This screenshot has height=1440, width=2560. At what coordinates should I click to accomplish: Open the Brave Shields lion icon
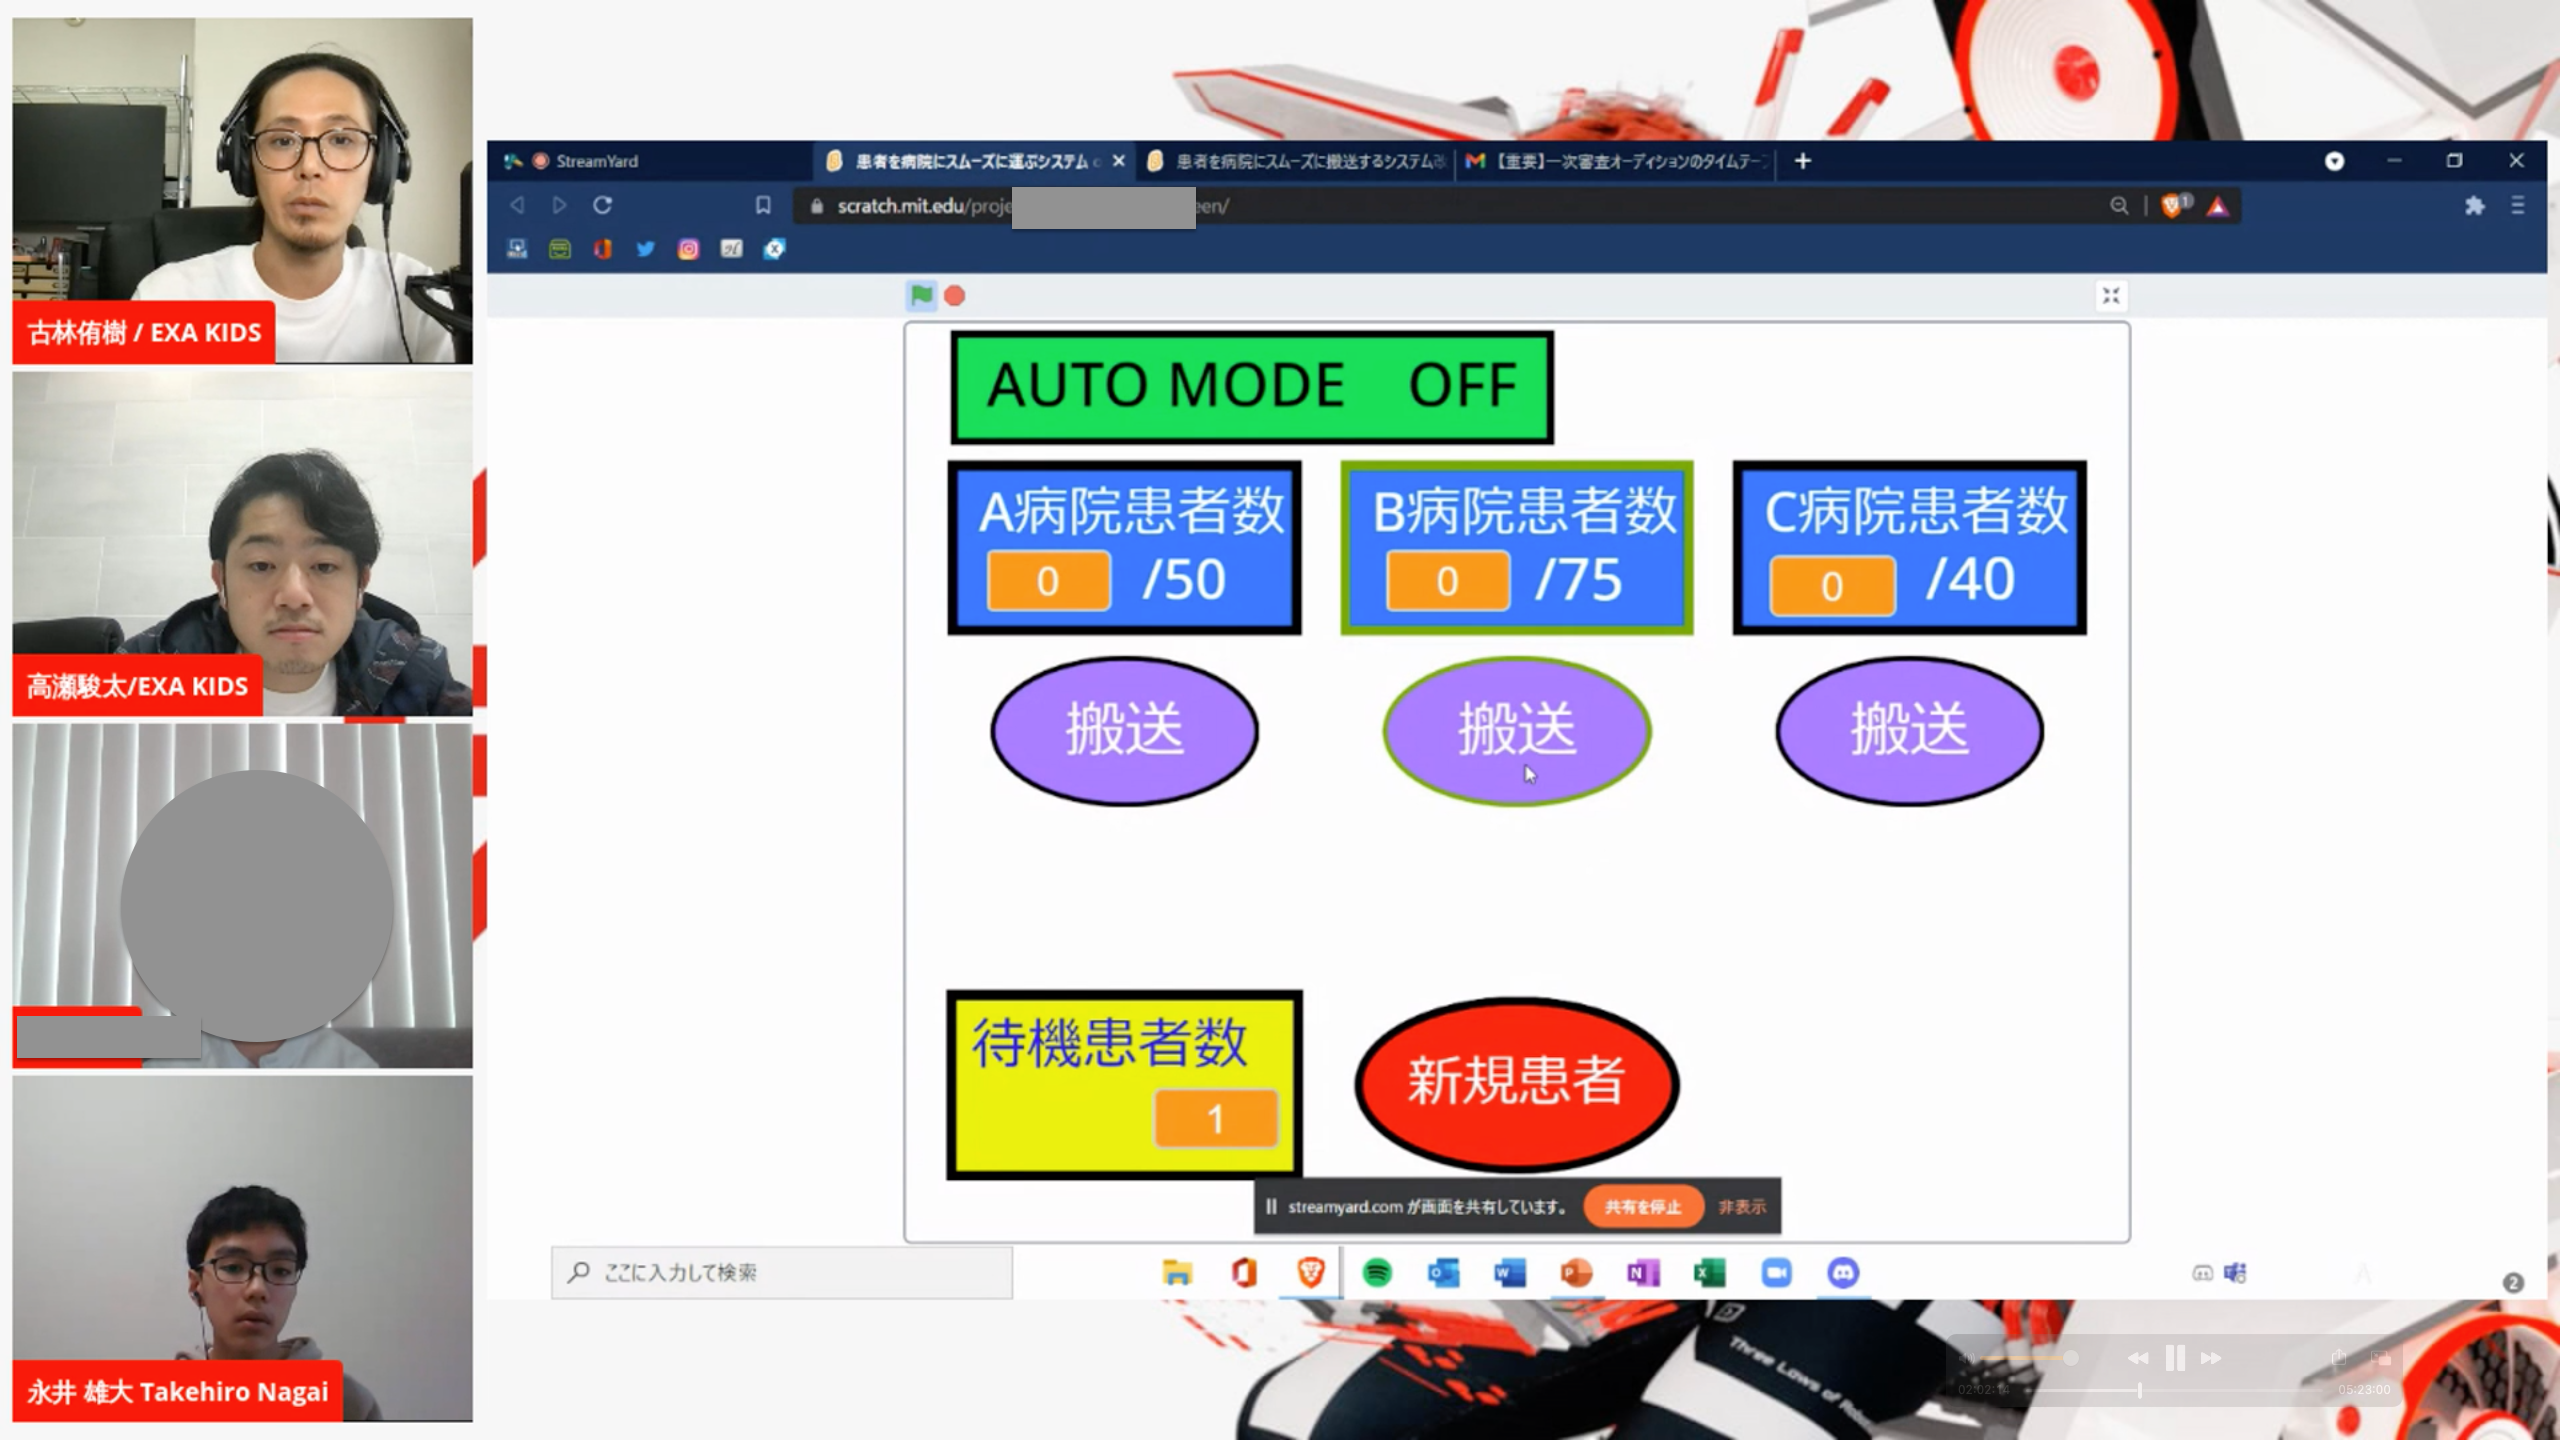click(2172, 206)
